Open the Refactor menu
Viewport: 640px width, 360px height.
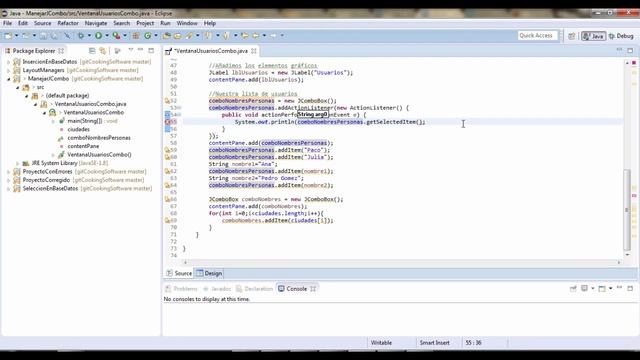pyautogui.click(x=68, y=23)
